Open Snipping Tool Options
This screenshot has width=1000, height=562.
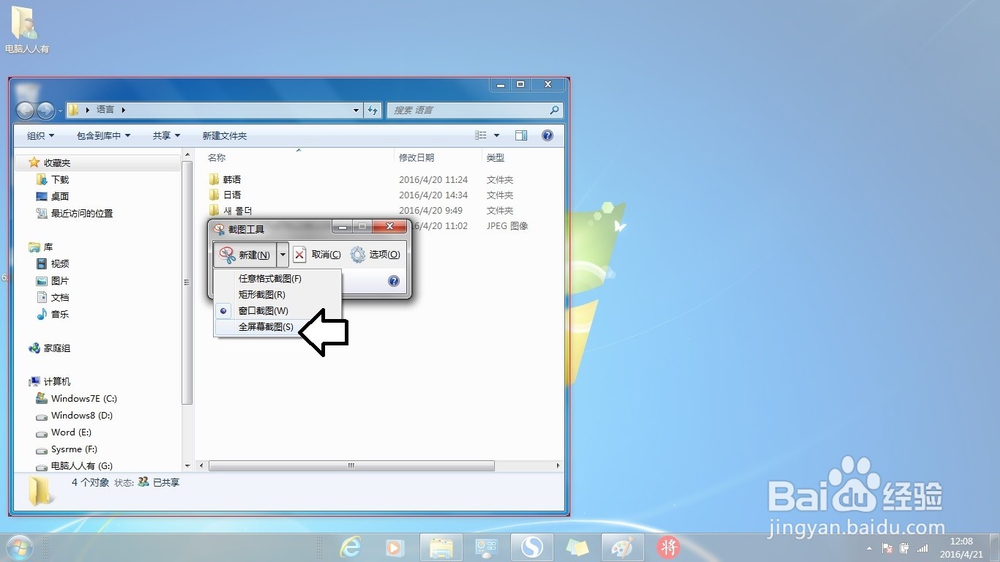pyautogui.click(x=375, y=255)
